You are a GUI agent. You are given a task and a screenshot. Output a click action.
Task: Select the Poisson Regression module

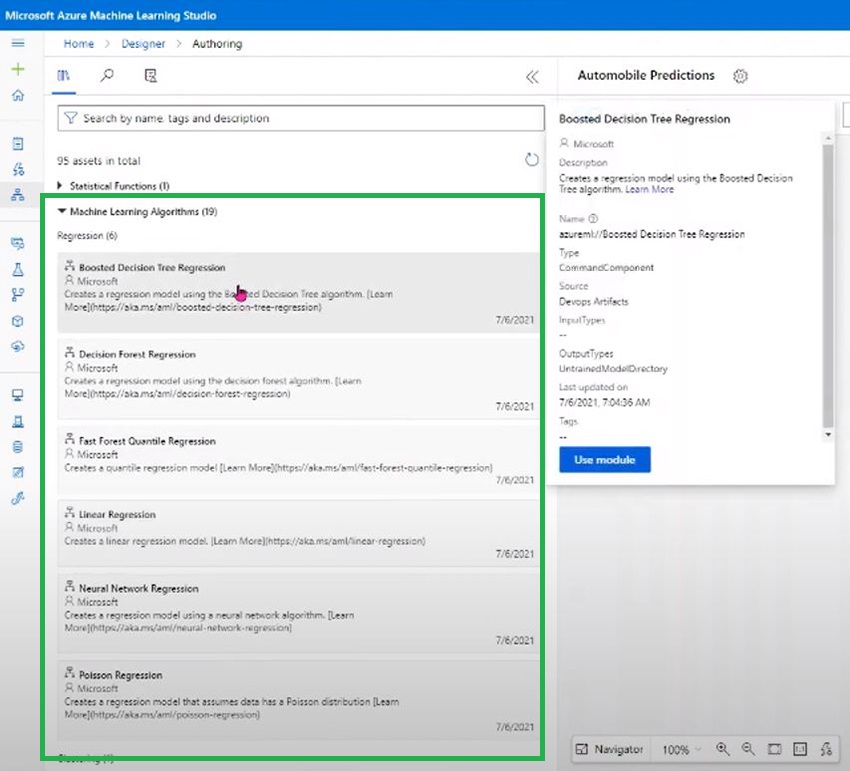[298, 699]
